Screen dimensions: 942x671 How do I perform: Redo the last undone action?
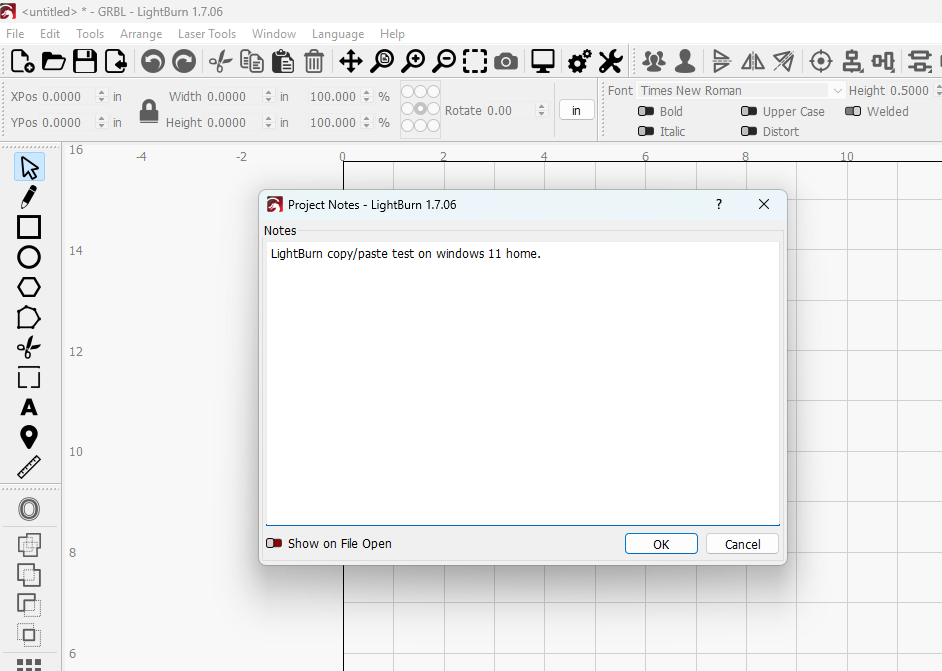(184, 61)
